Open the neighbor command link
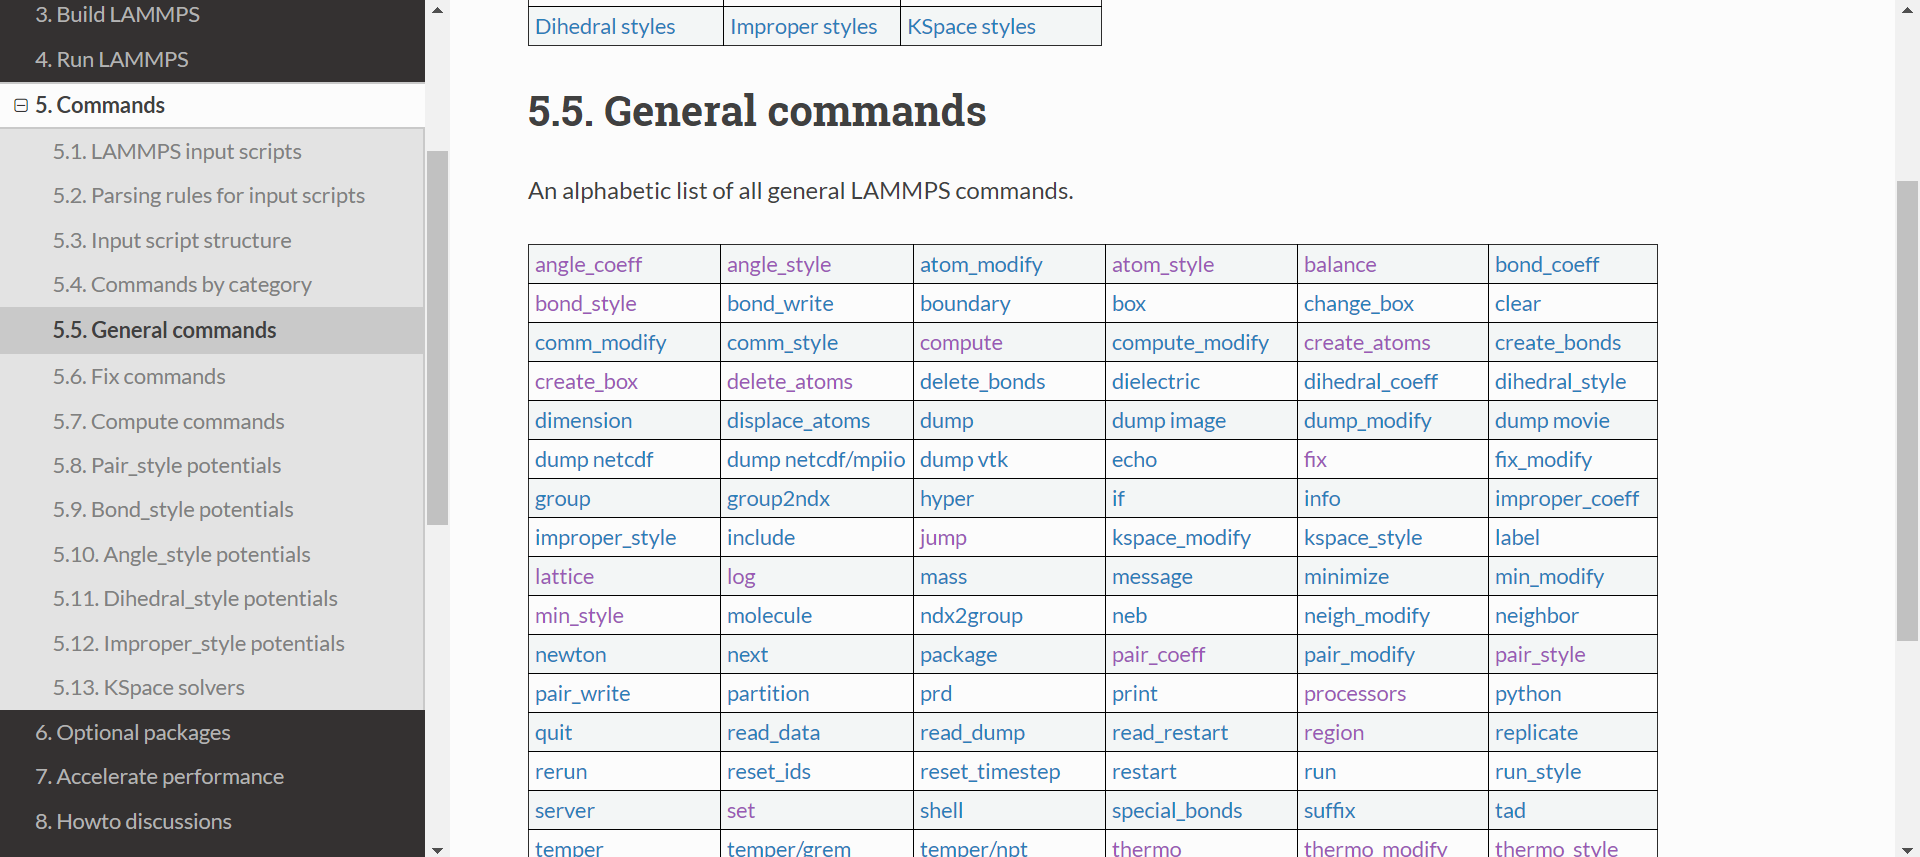This screenshot has width=1920, height=857. [x=1536, y=616]
